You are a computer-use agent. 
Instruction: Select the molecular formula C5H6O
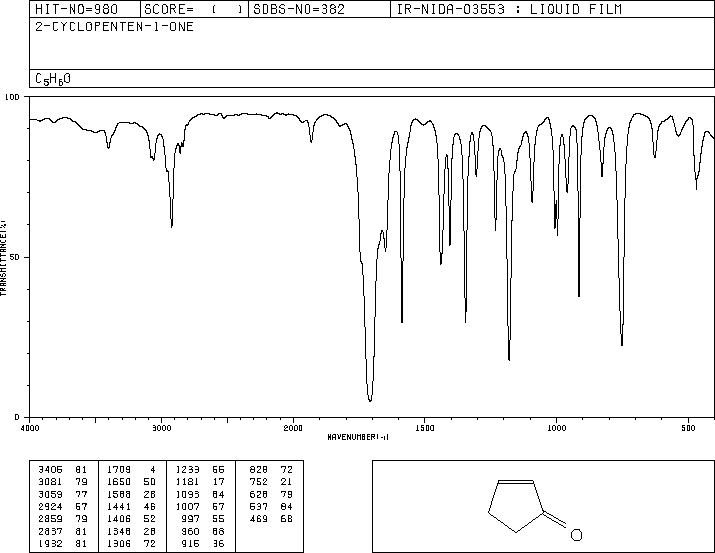(53, 79)
